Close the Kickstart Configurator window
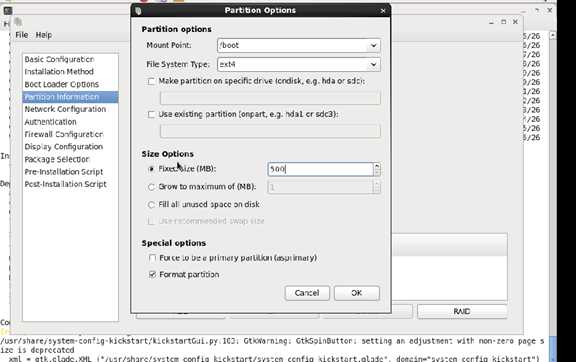The image size is (576, 362). point(515,22)
